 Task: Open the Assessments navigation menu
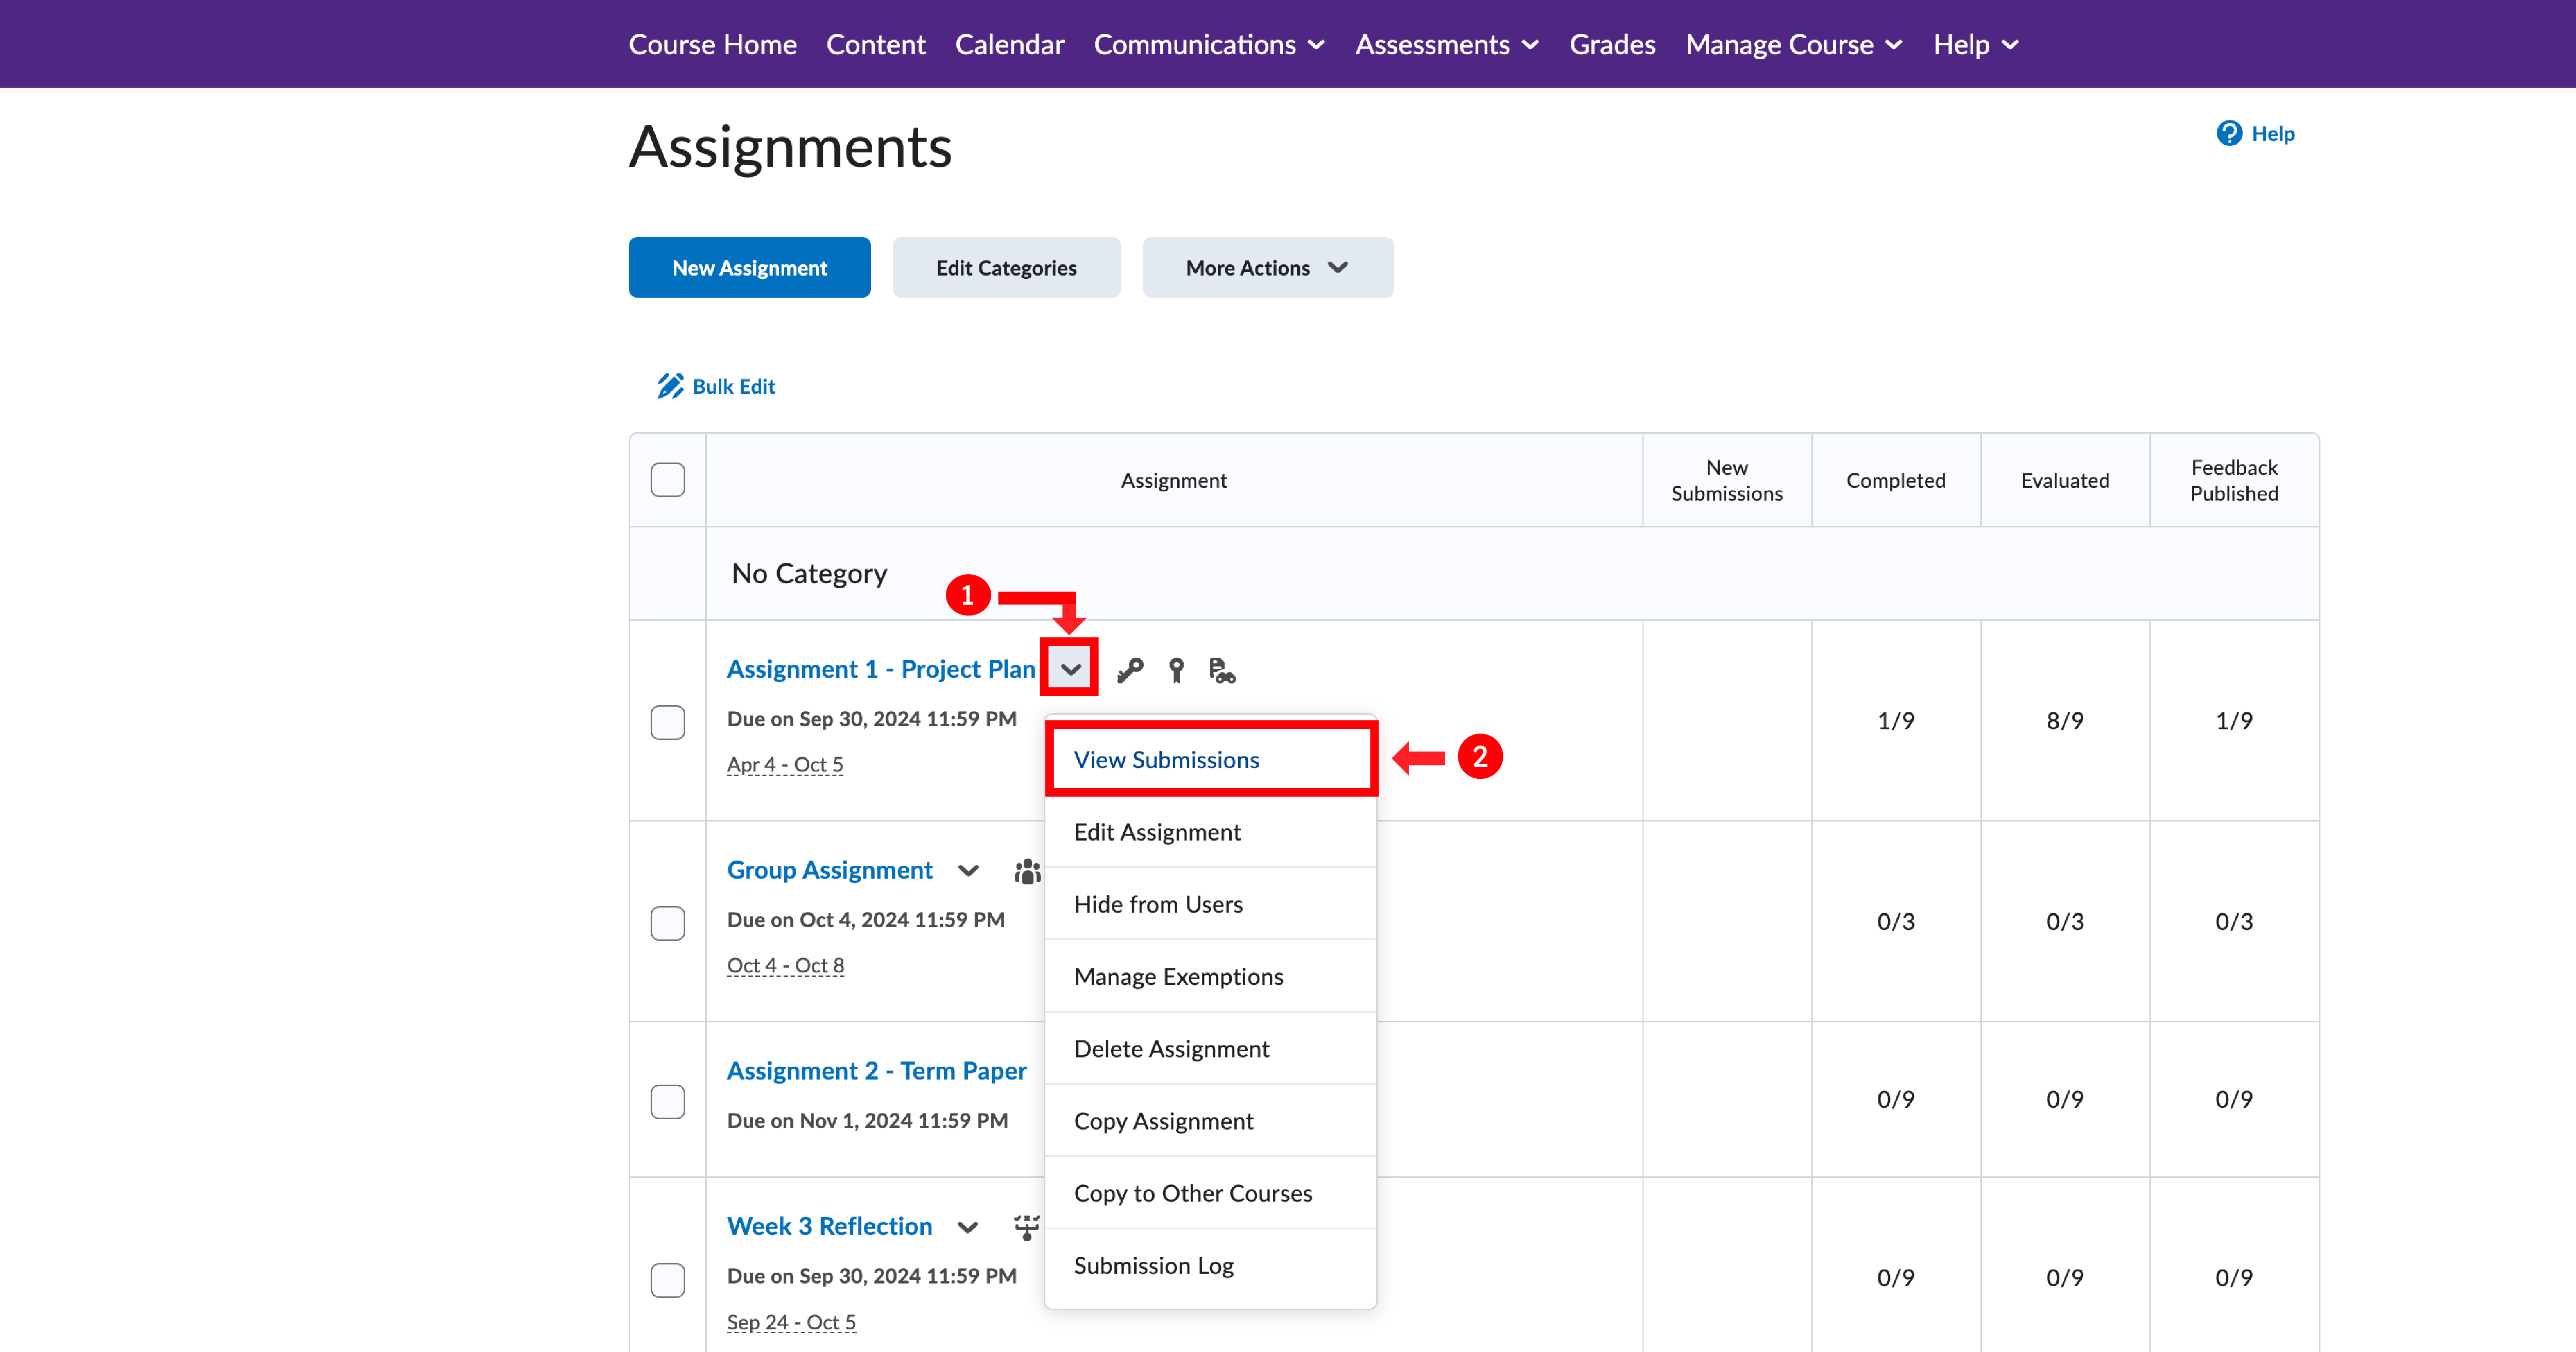(1447, 44)
